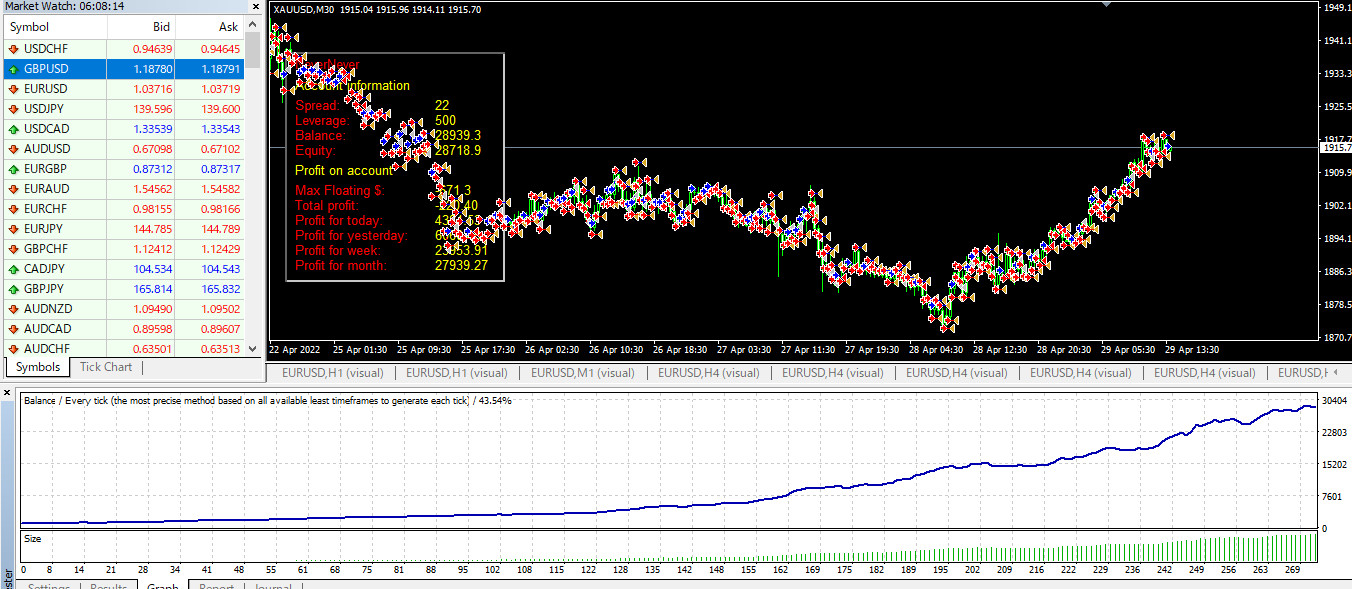Click the down arrow icon beside USDCHF
Image resolution: width=1352 pixels, height=589 pixels.
click(14, 49)
